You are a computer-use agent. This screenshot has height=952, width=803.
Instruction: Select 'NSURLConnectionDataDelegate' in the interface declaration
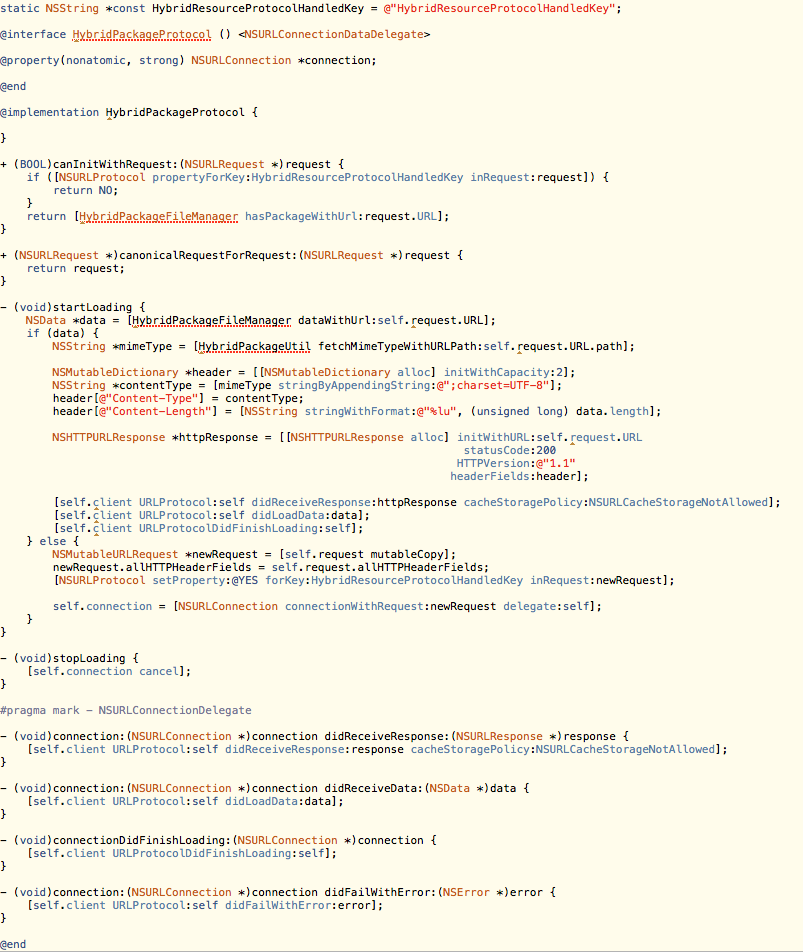tap(334, 35)
